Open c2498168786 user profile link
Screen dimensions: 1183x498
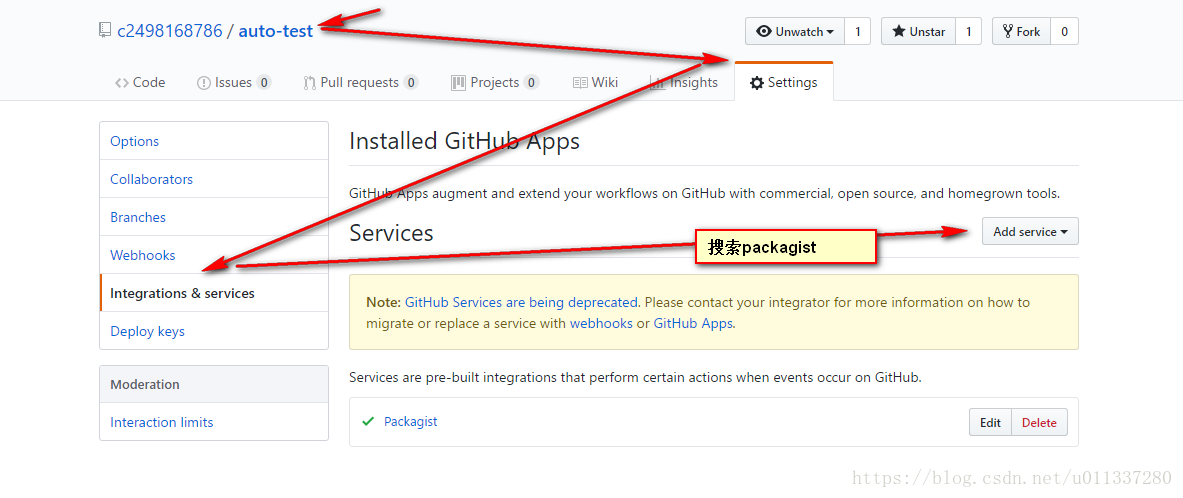(x=170, y=32)
